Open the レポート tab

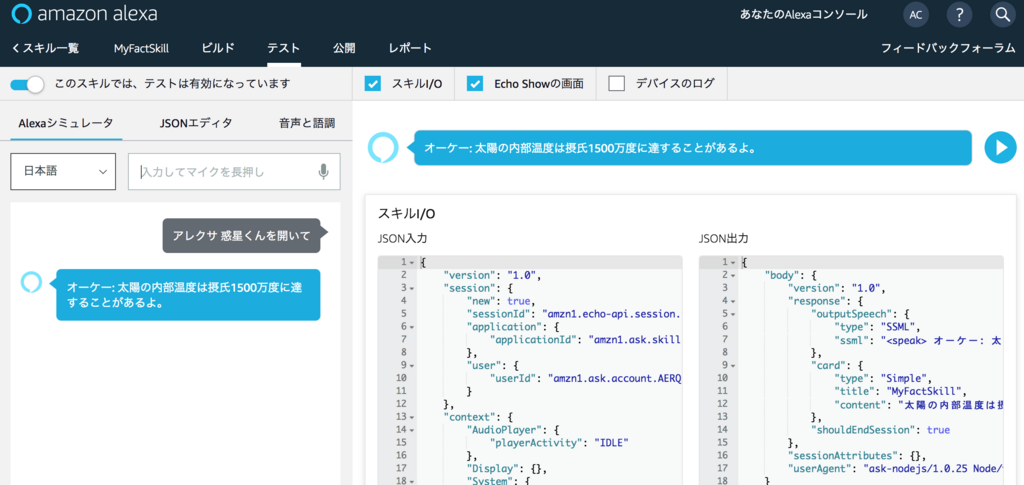click(x=410, y=48)
